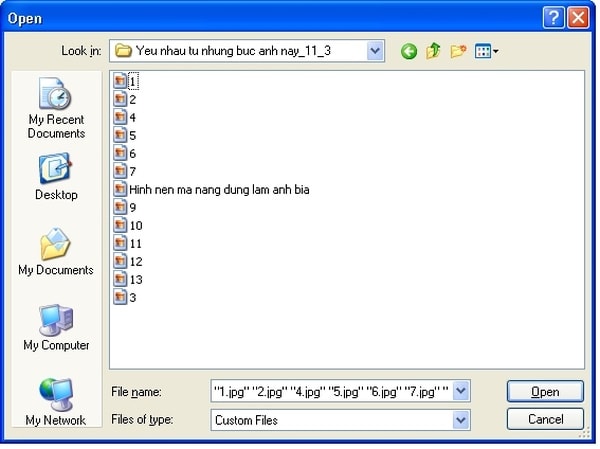
Task: Click the image icon of file 13
Action: tap(120, 279)
